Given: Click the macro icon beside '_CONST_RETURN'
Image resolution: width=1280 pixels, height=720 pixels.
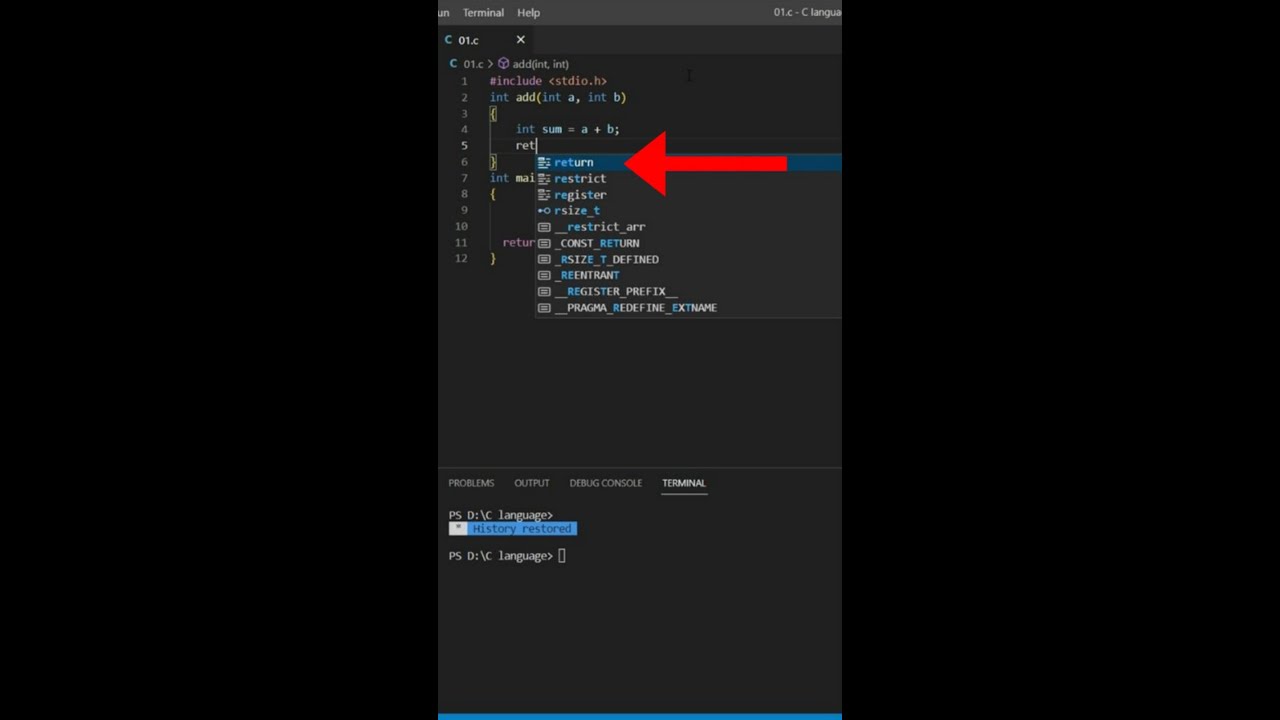Looking at the screenshot, I should (544, 243).
